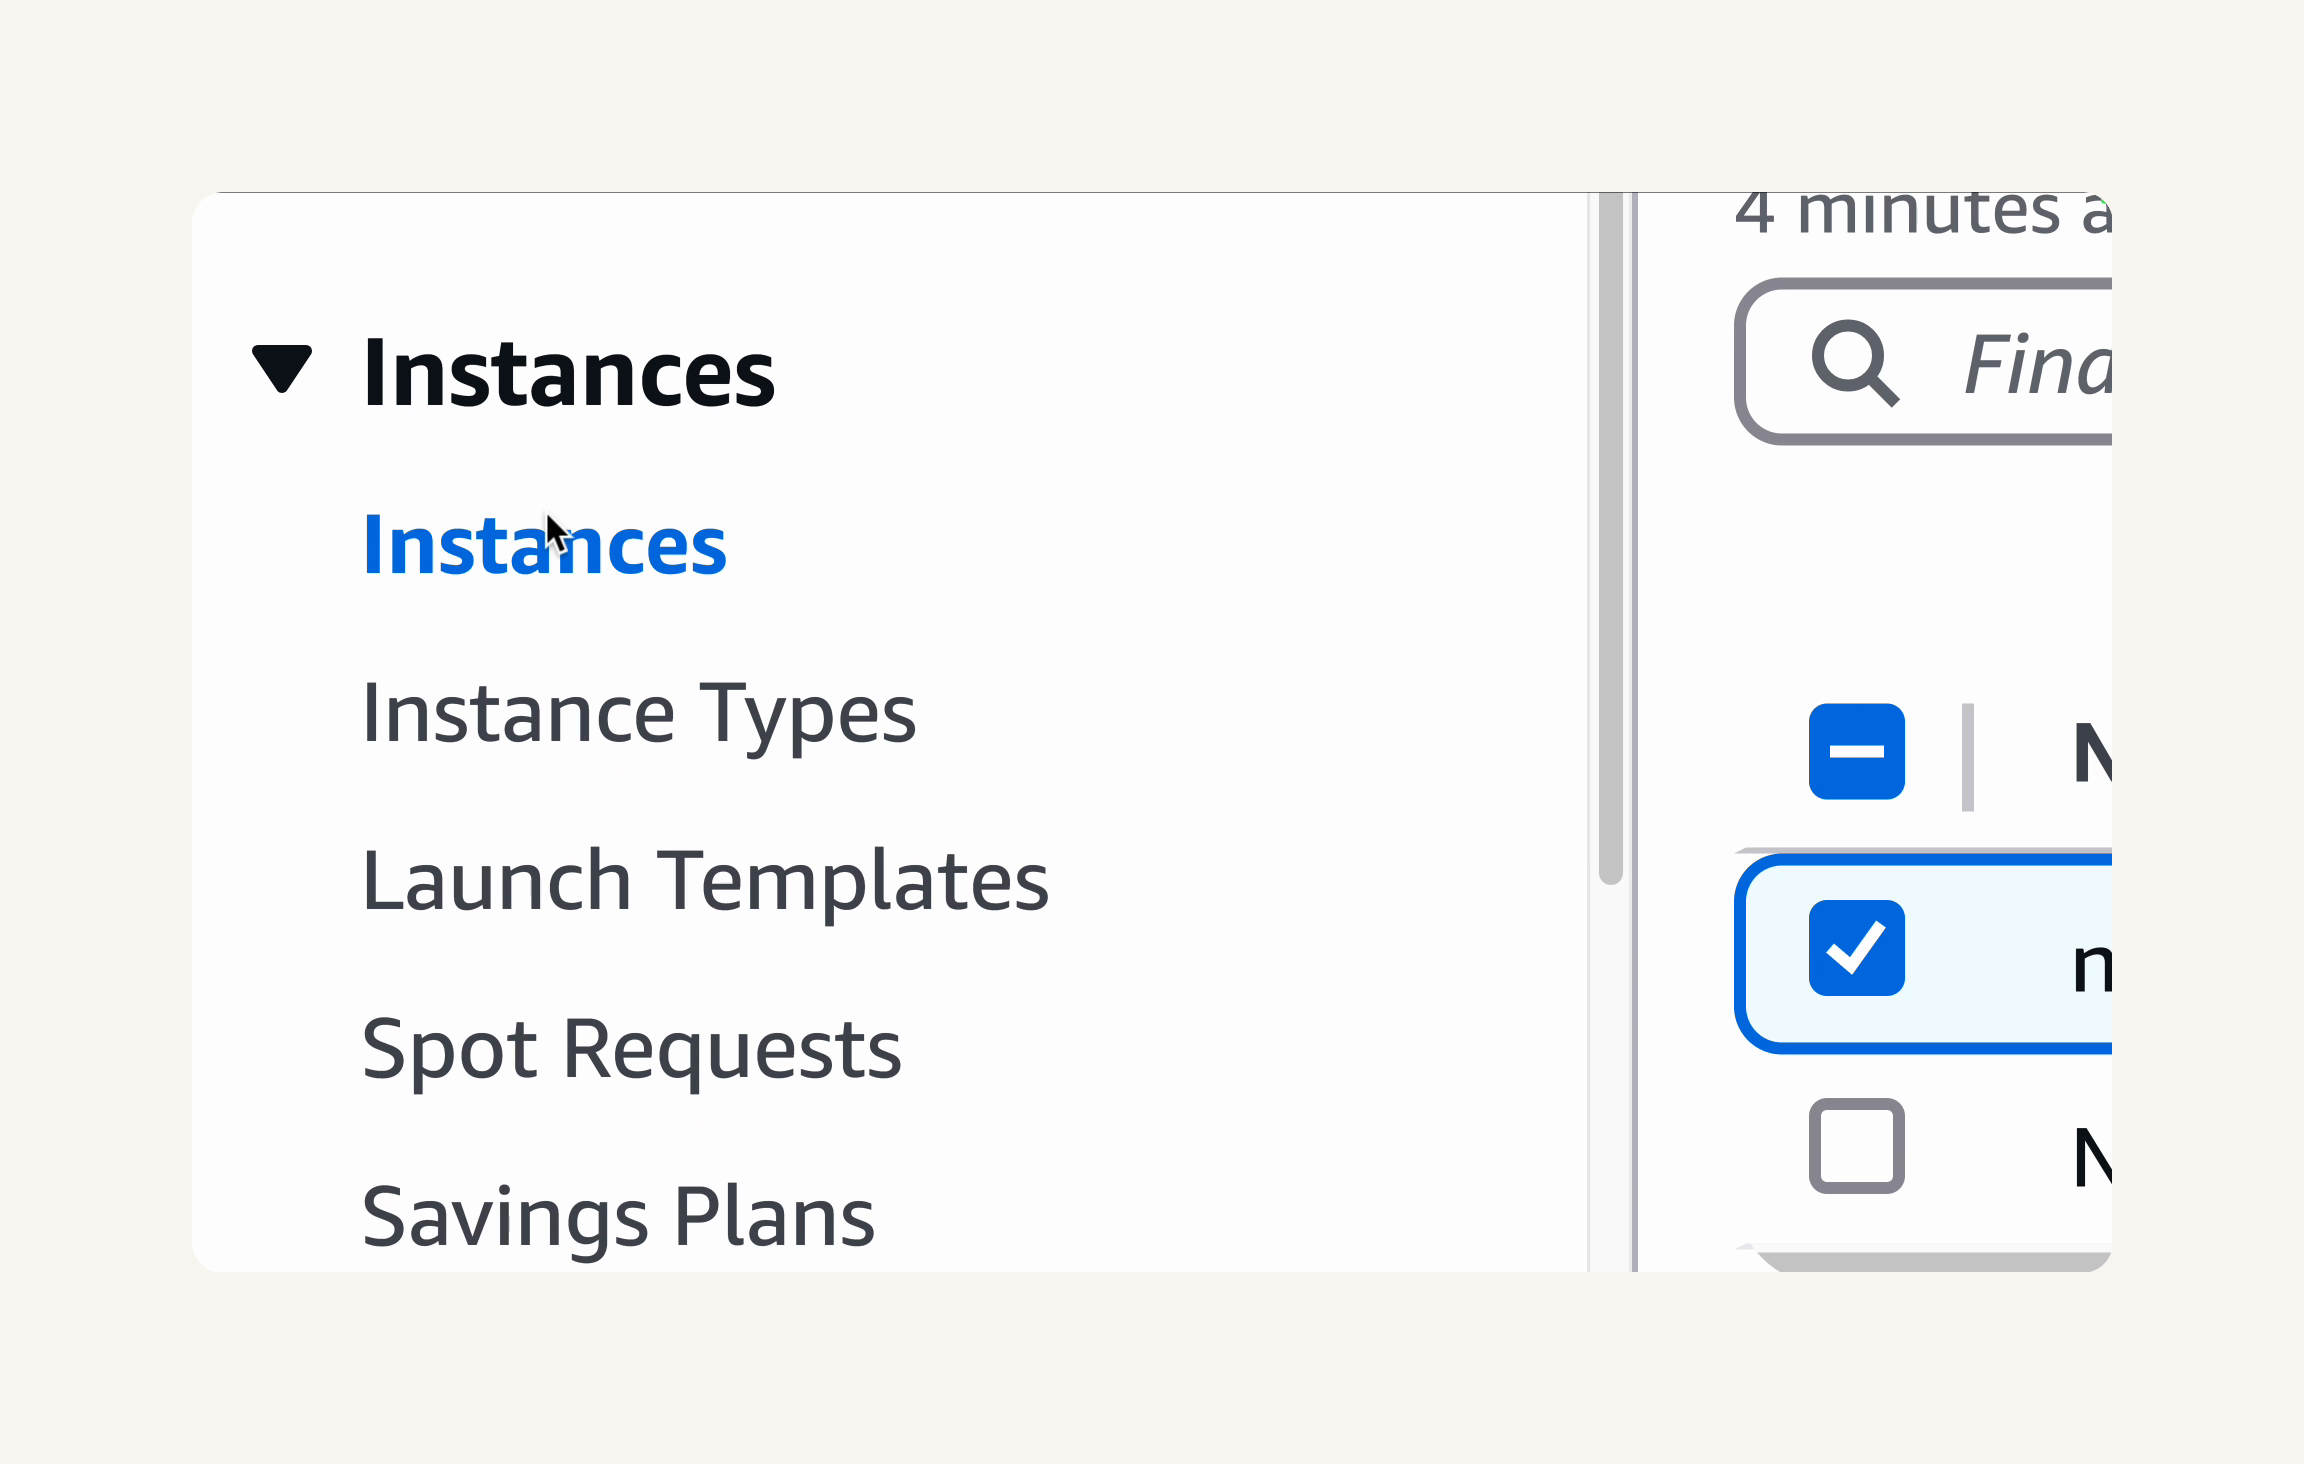Click the column divider beside header checkbox
This screenshot has height=1464, width=2304.
tap(1968, 757)
